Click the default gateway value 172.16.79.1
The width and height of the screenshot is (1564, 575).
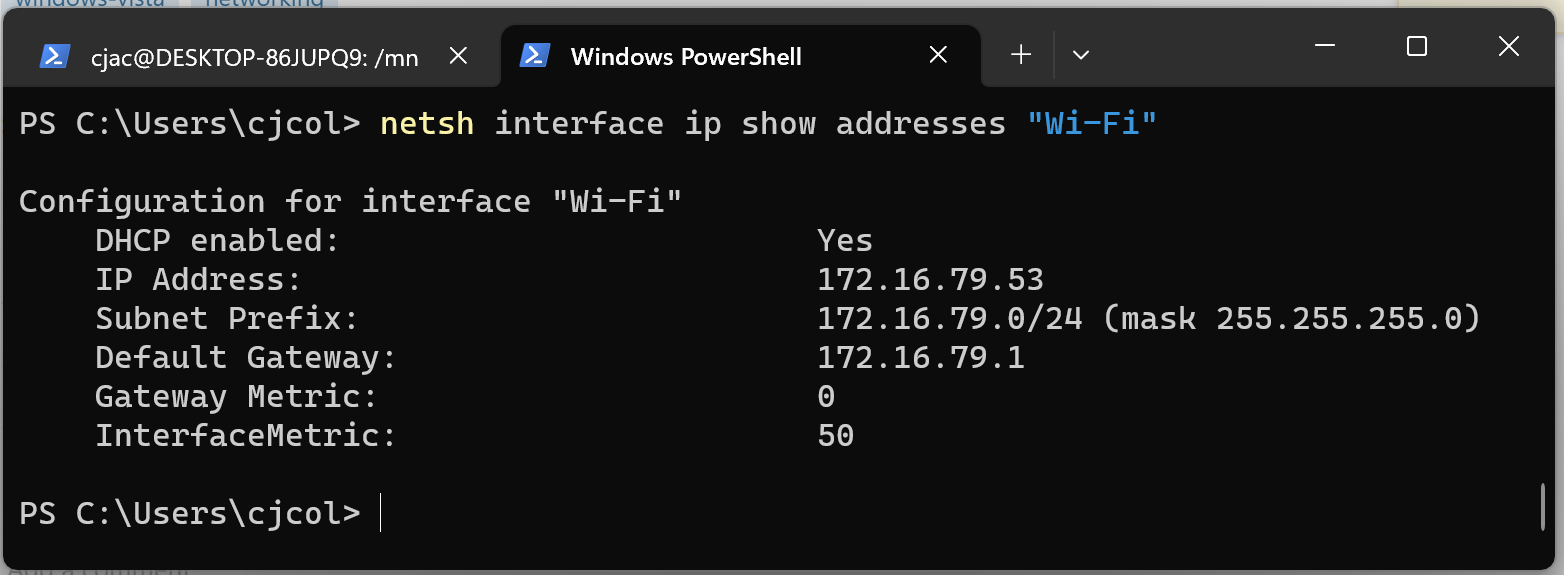click(921, 358)
